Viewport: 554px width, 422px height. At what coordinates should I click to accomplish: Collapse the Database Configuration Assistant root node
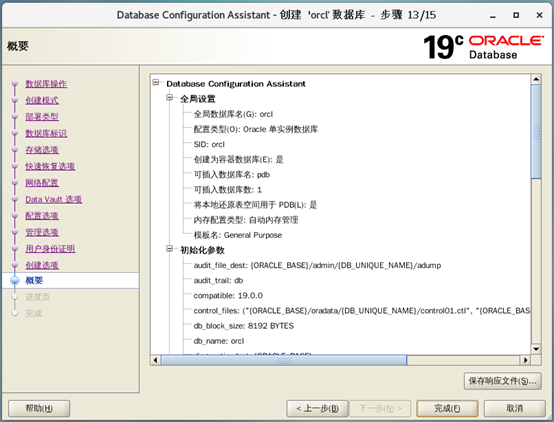[156, 82]
